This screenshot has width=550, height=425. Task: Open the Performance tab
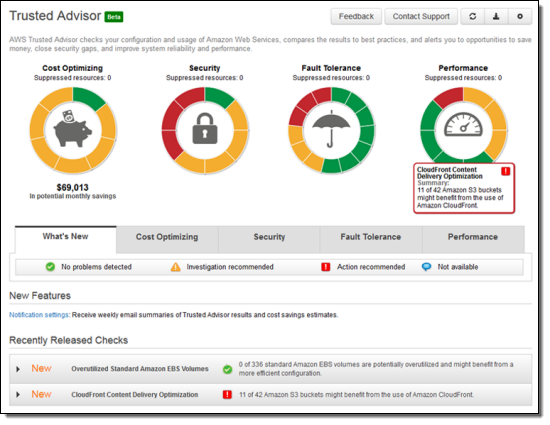coord(473,237)
